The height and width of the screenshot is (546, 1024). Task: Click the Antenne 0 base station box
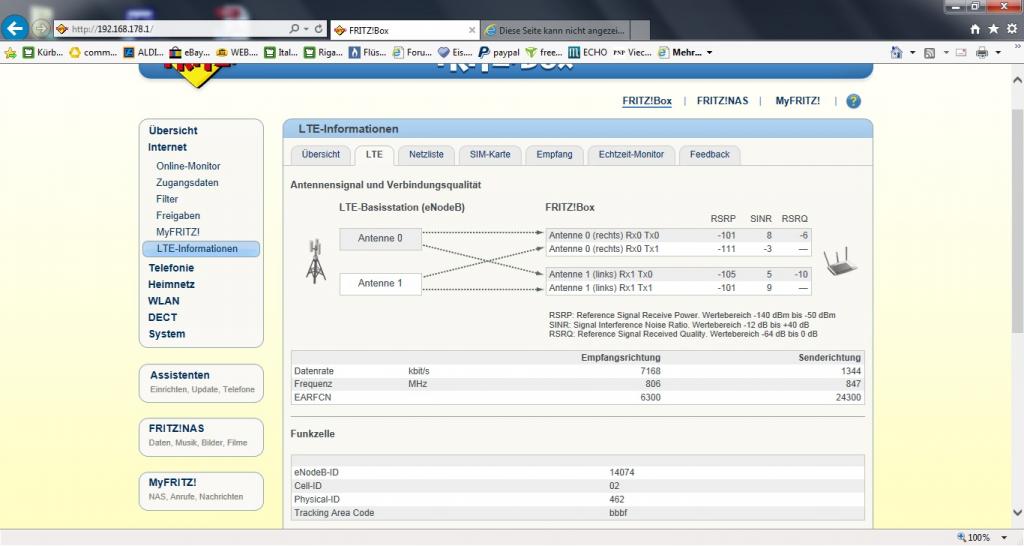coord(380,239)
